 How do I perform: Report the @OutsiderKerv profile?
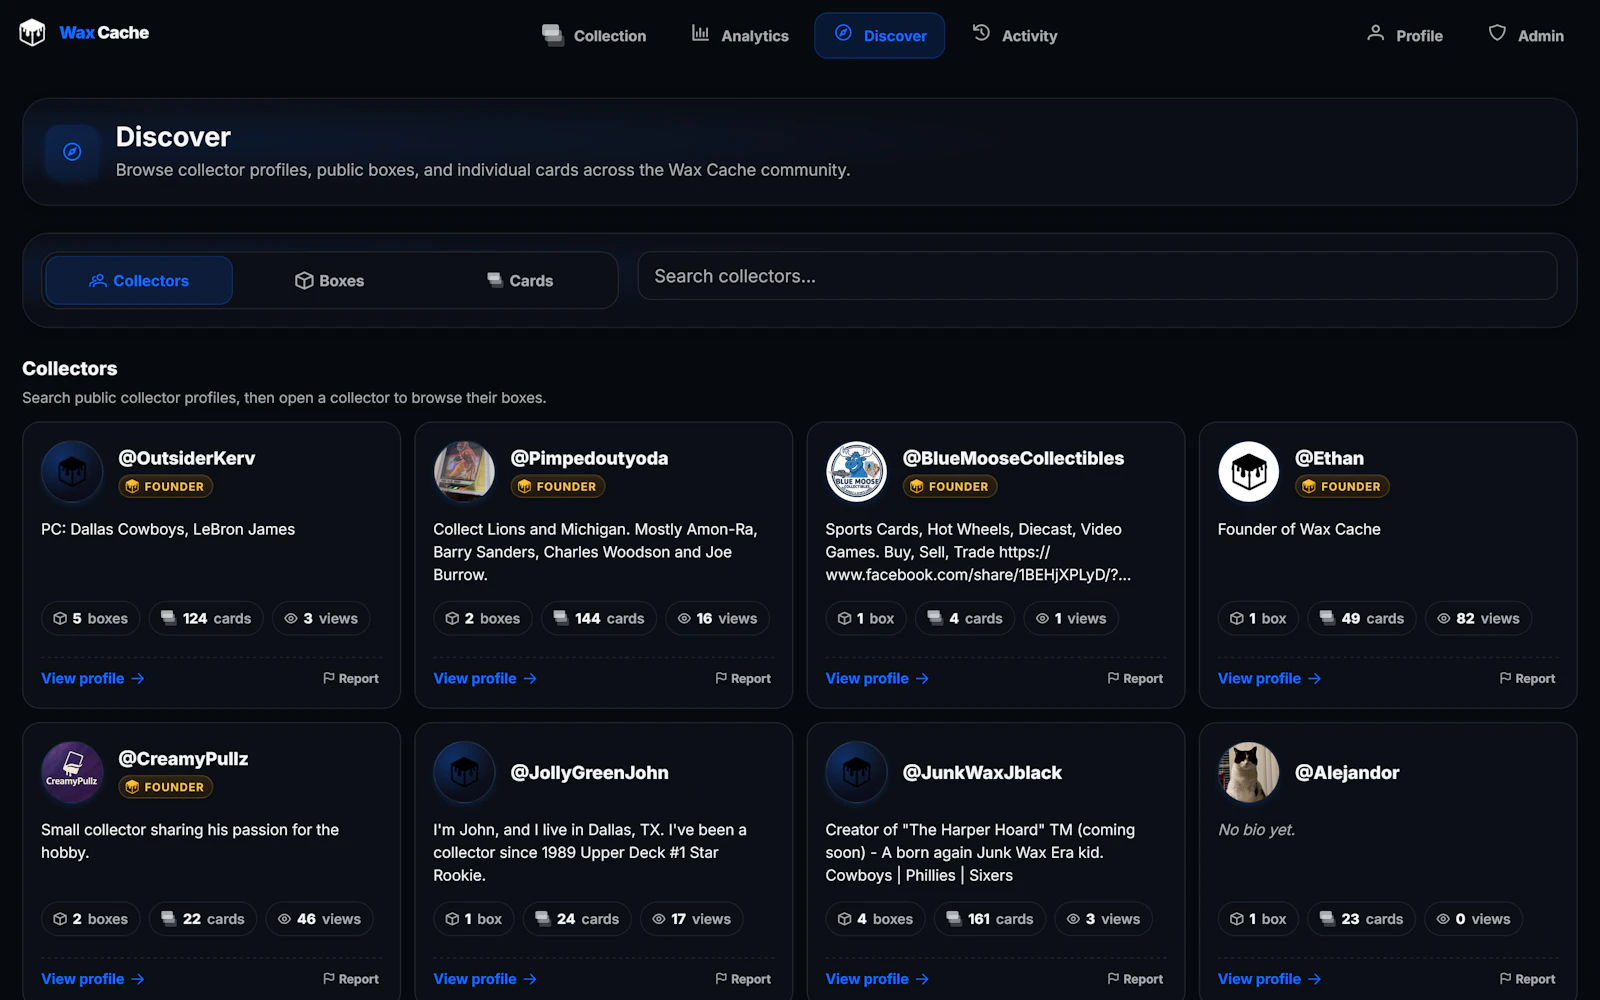click(x=351, y=678)
